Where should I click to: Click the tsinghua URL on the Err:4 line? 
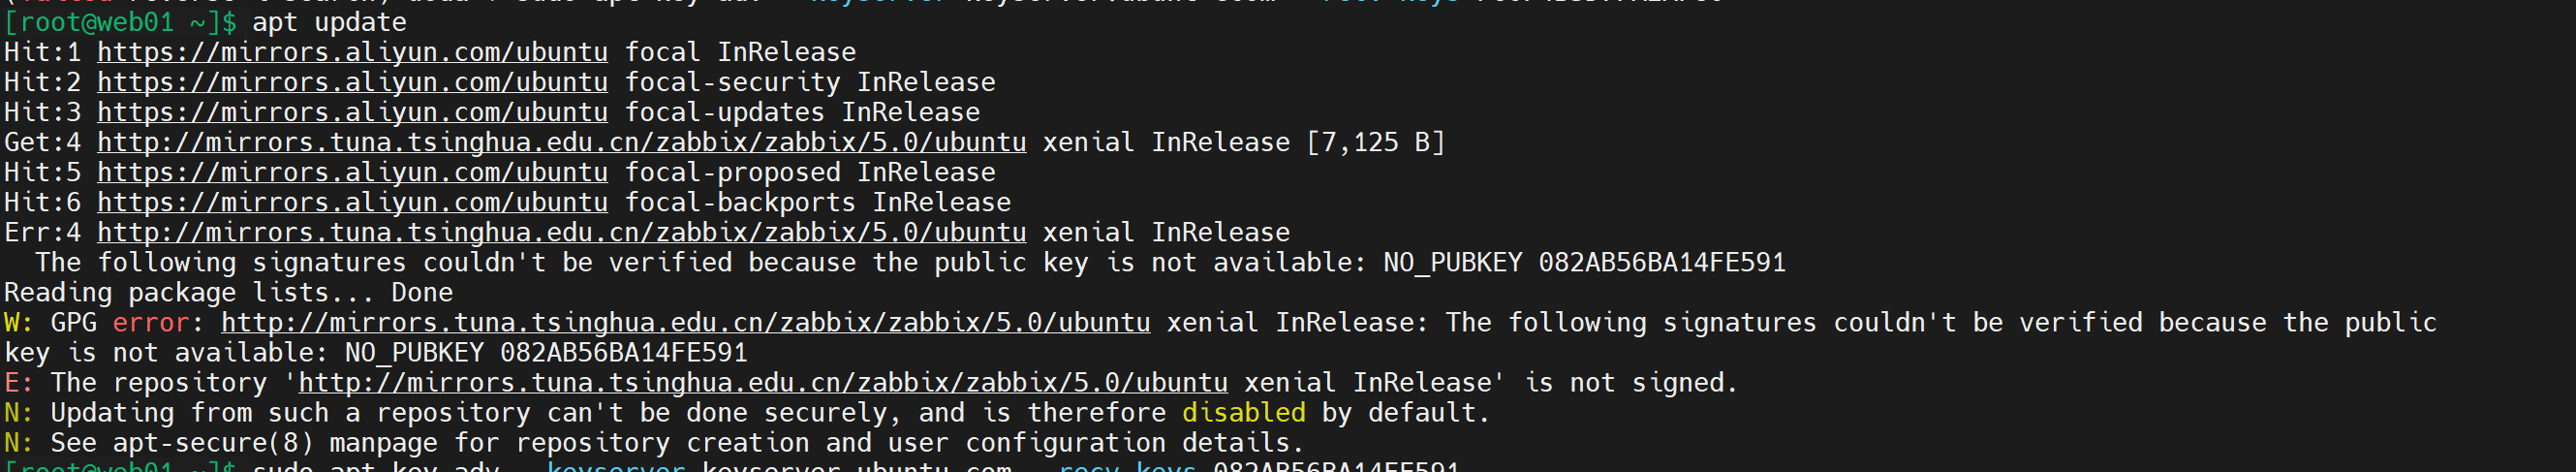pos(561,232)
